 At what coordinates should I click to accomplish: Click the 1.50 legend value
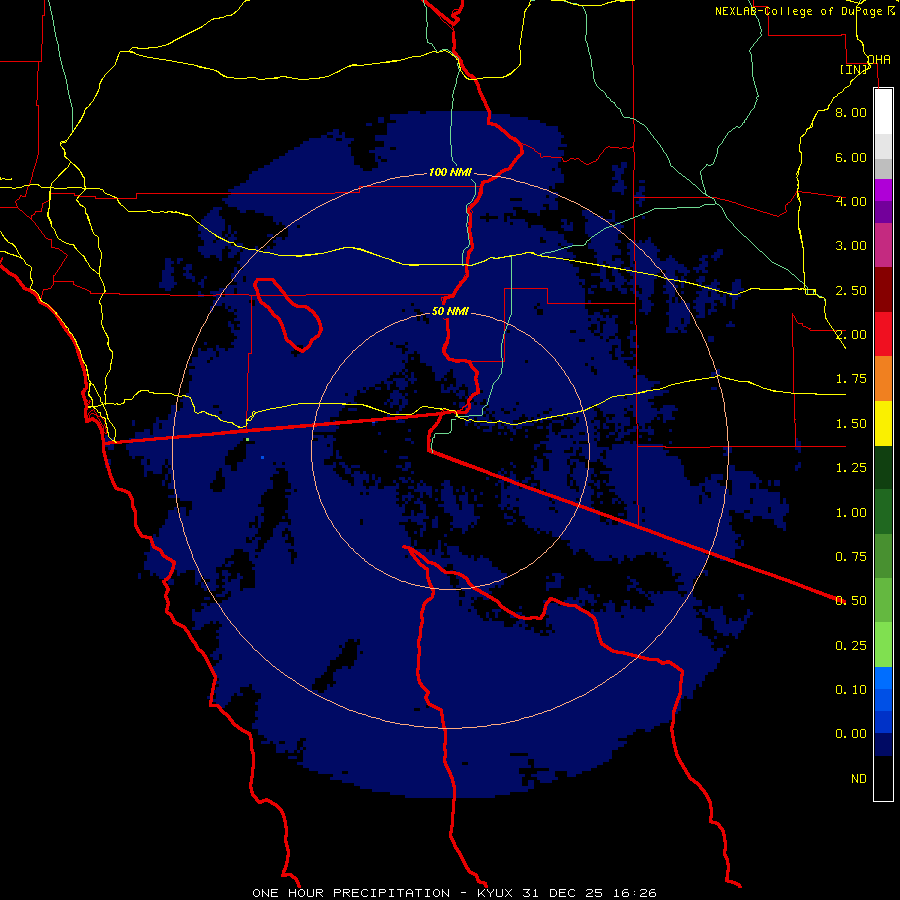851,424
